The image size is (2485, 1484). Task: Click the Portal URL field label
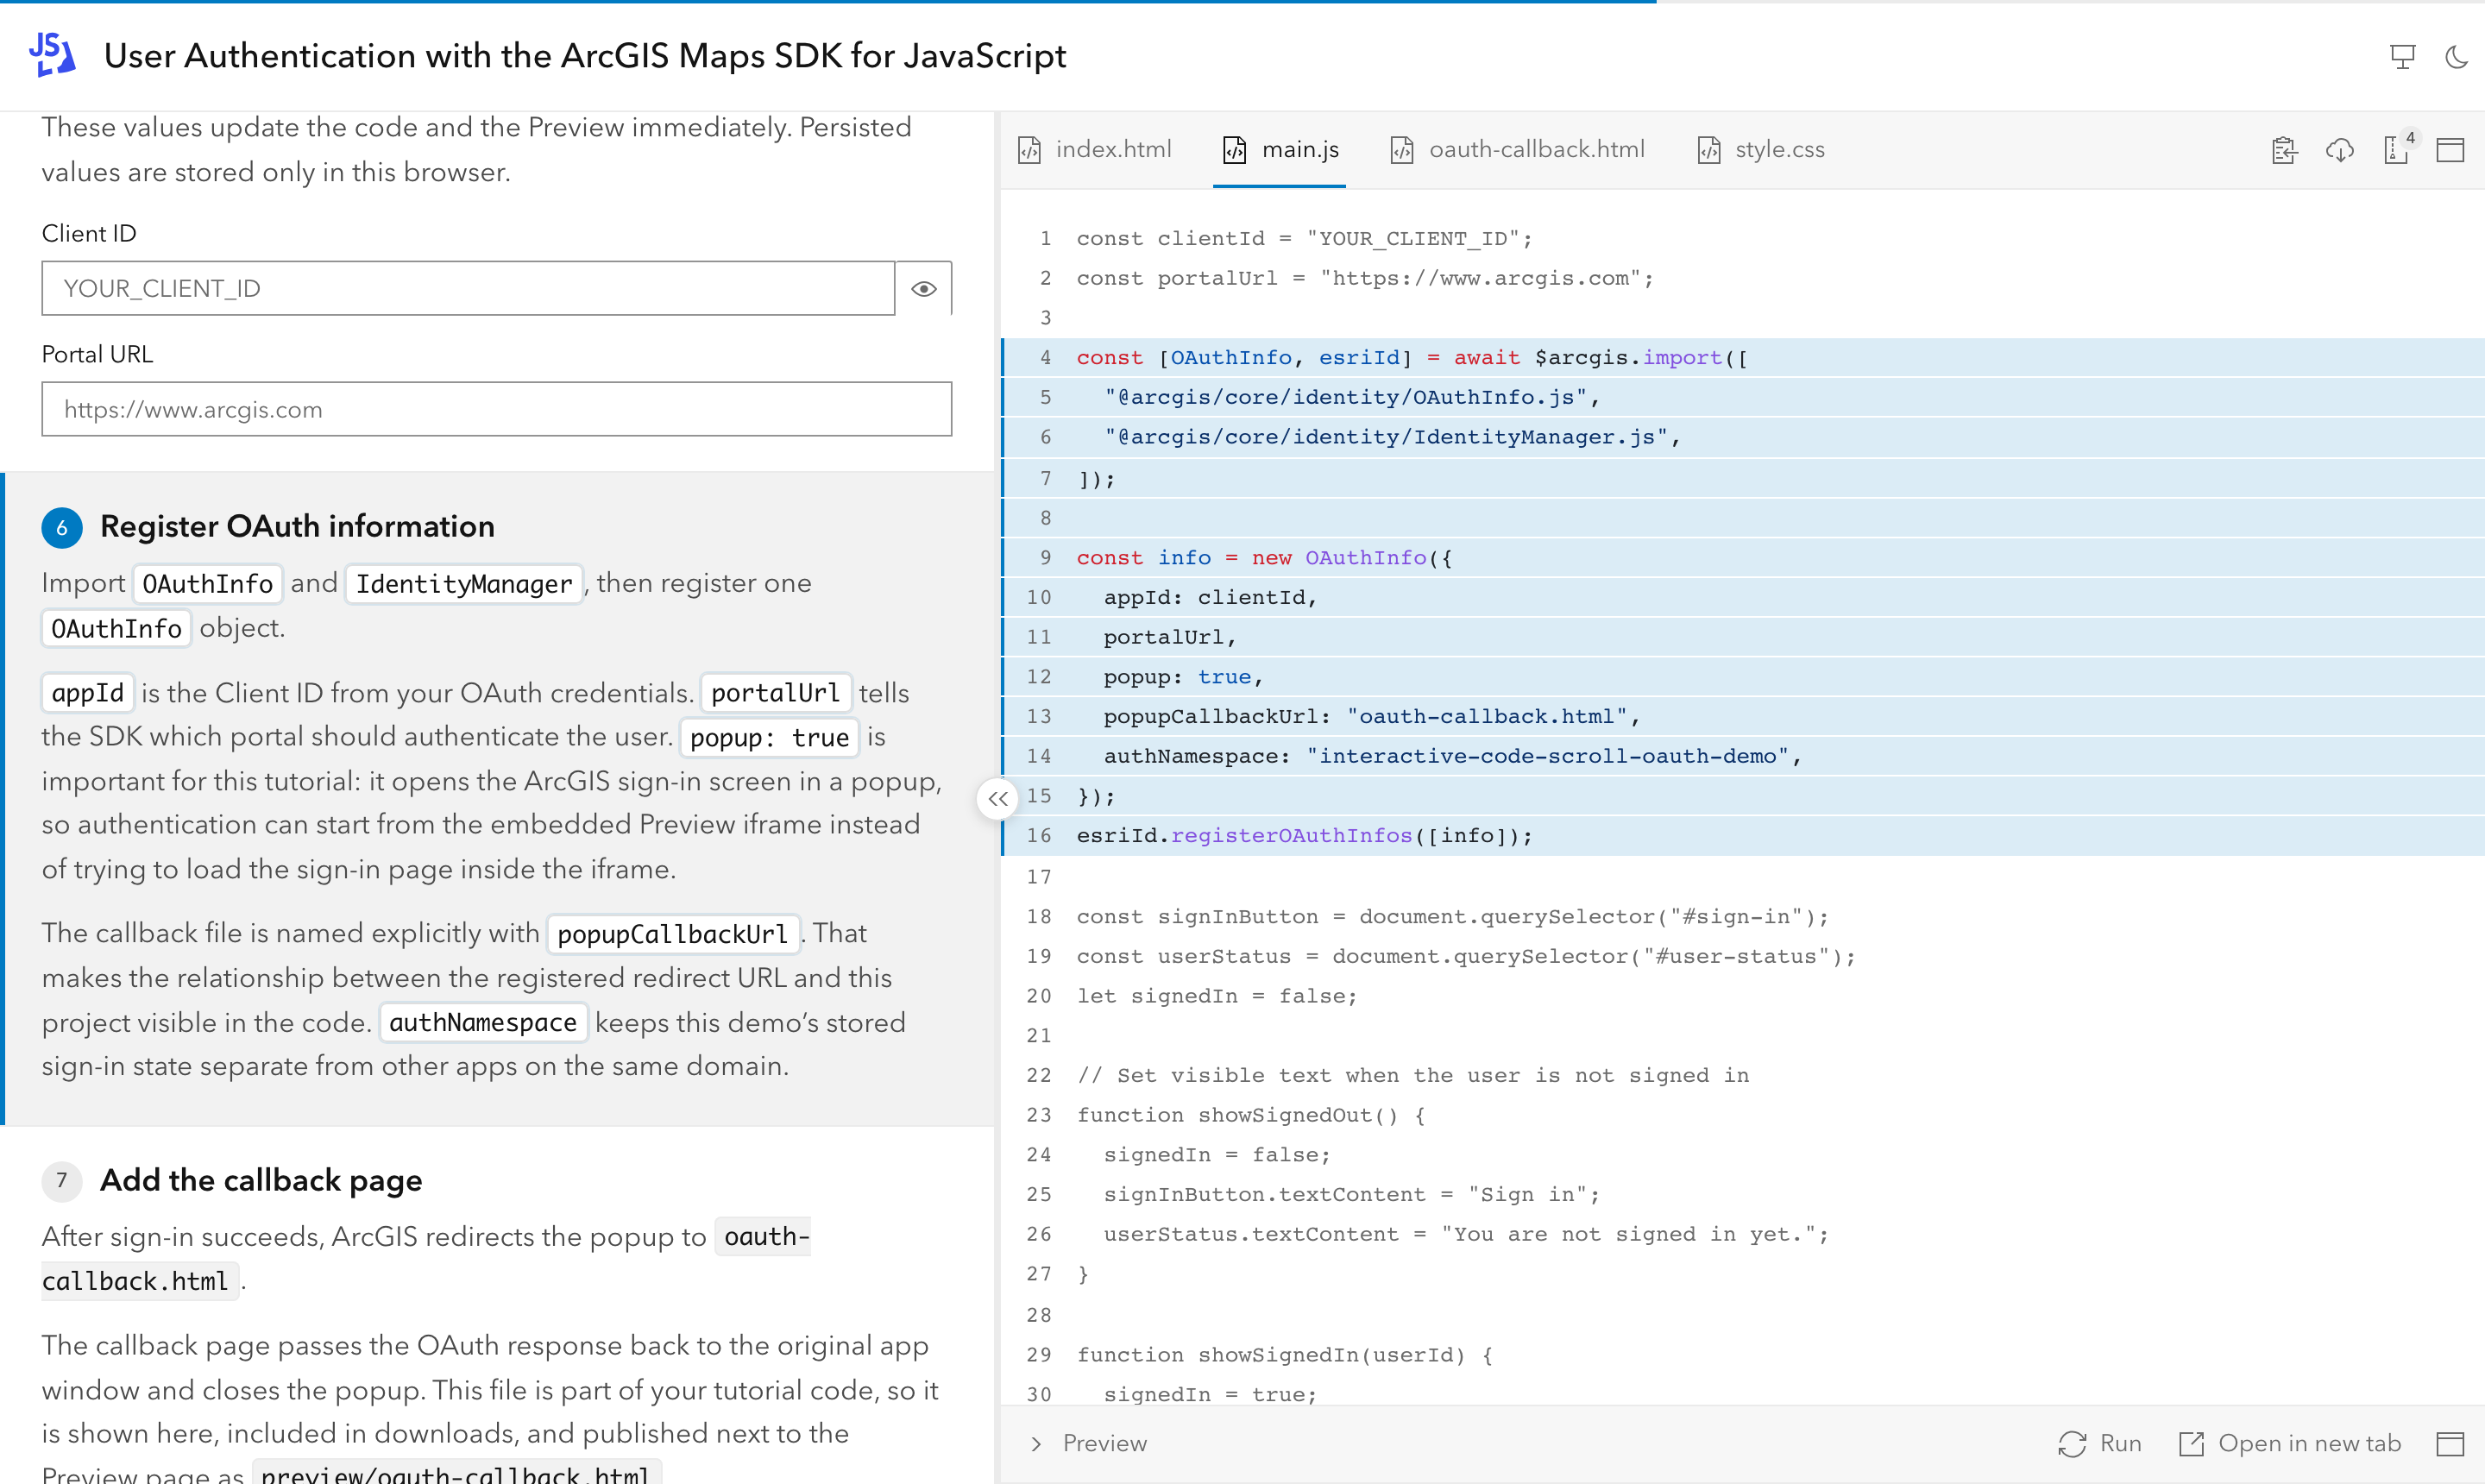97,355
